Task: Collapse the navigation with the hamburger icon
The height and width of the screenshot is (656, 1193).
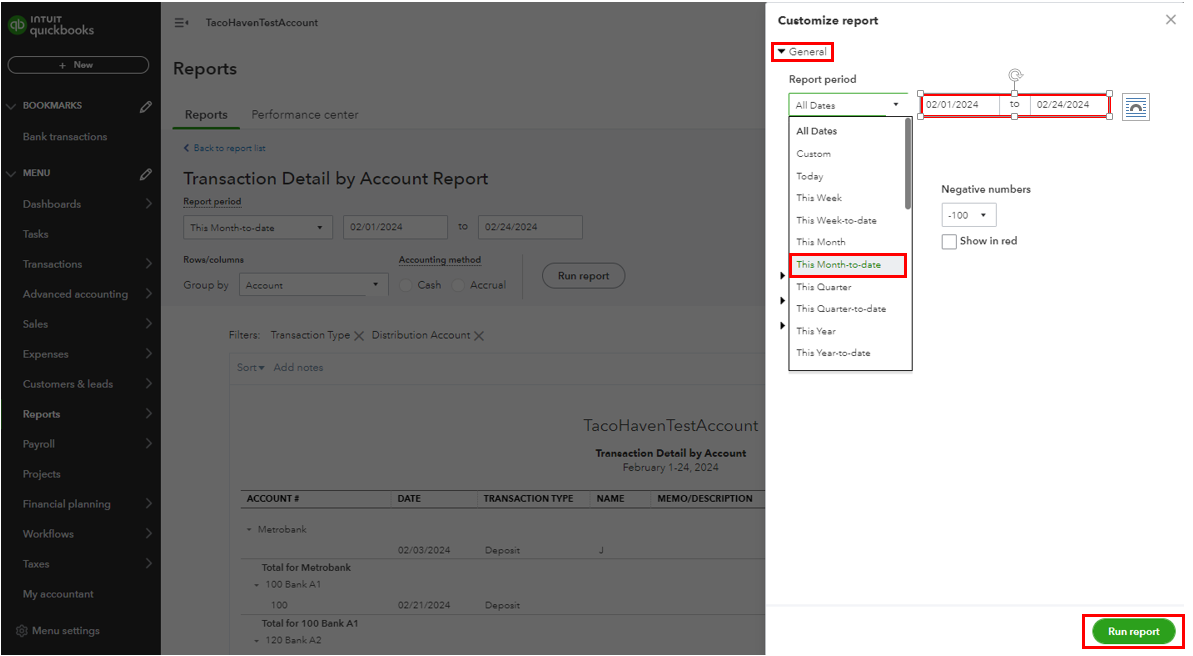Action: click(x=181, y=23)
